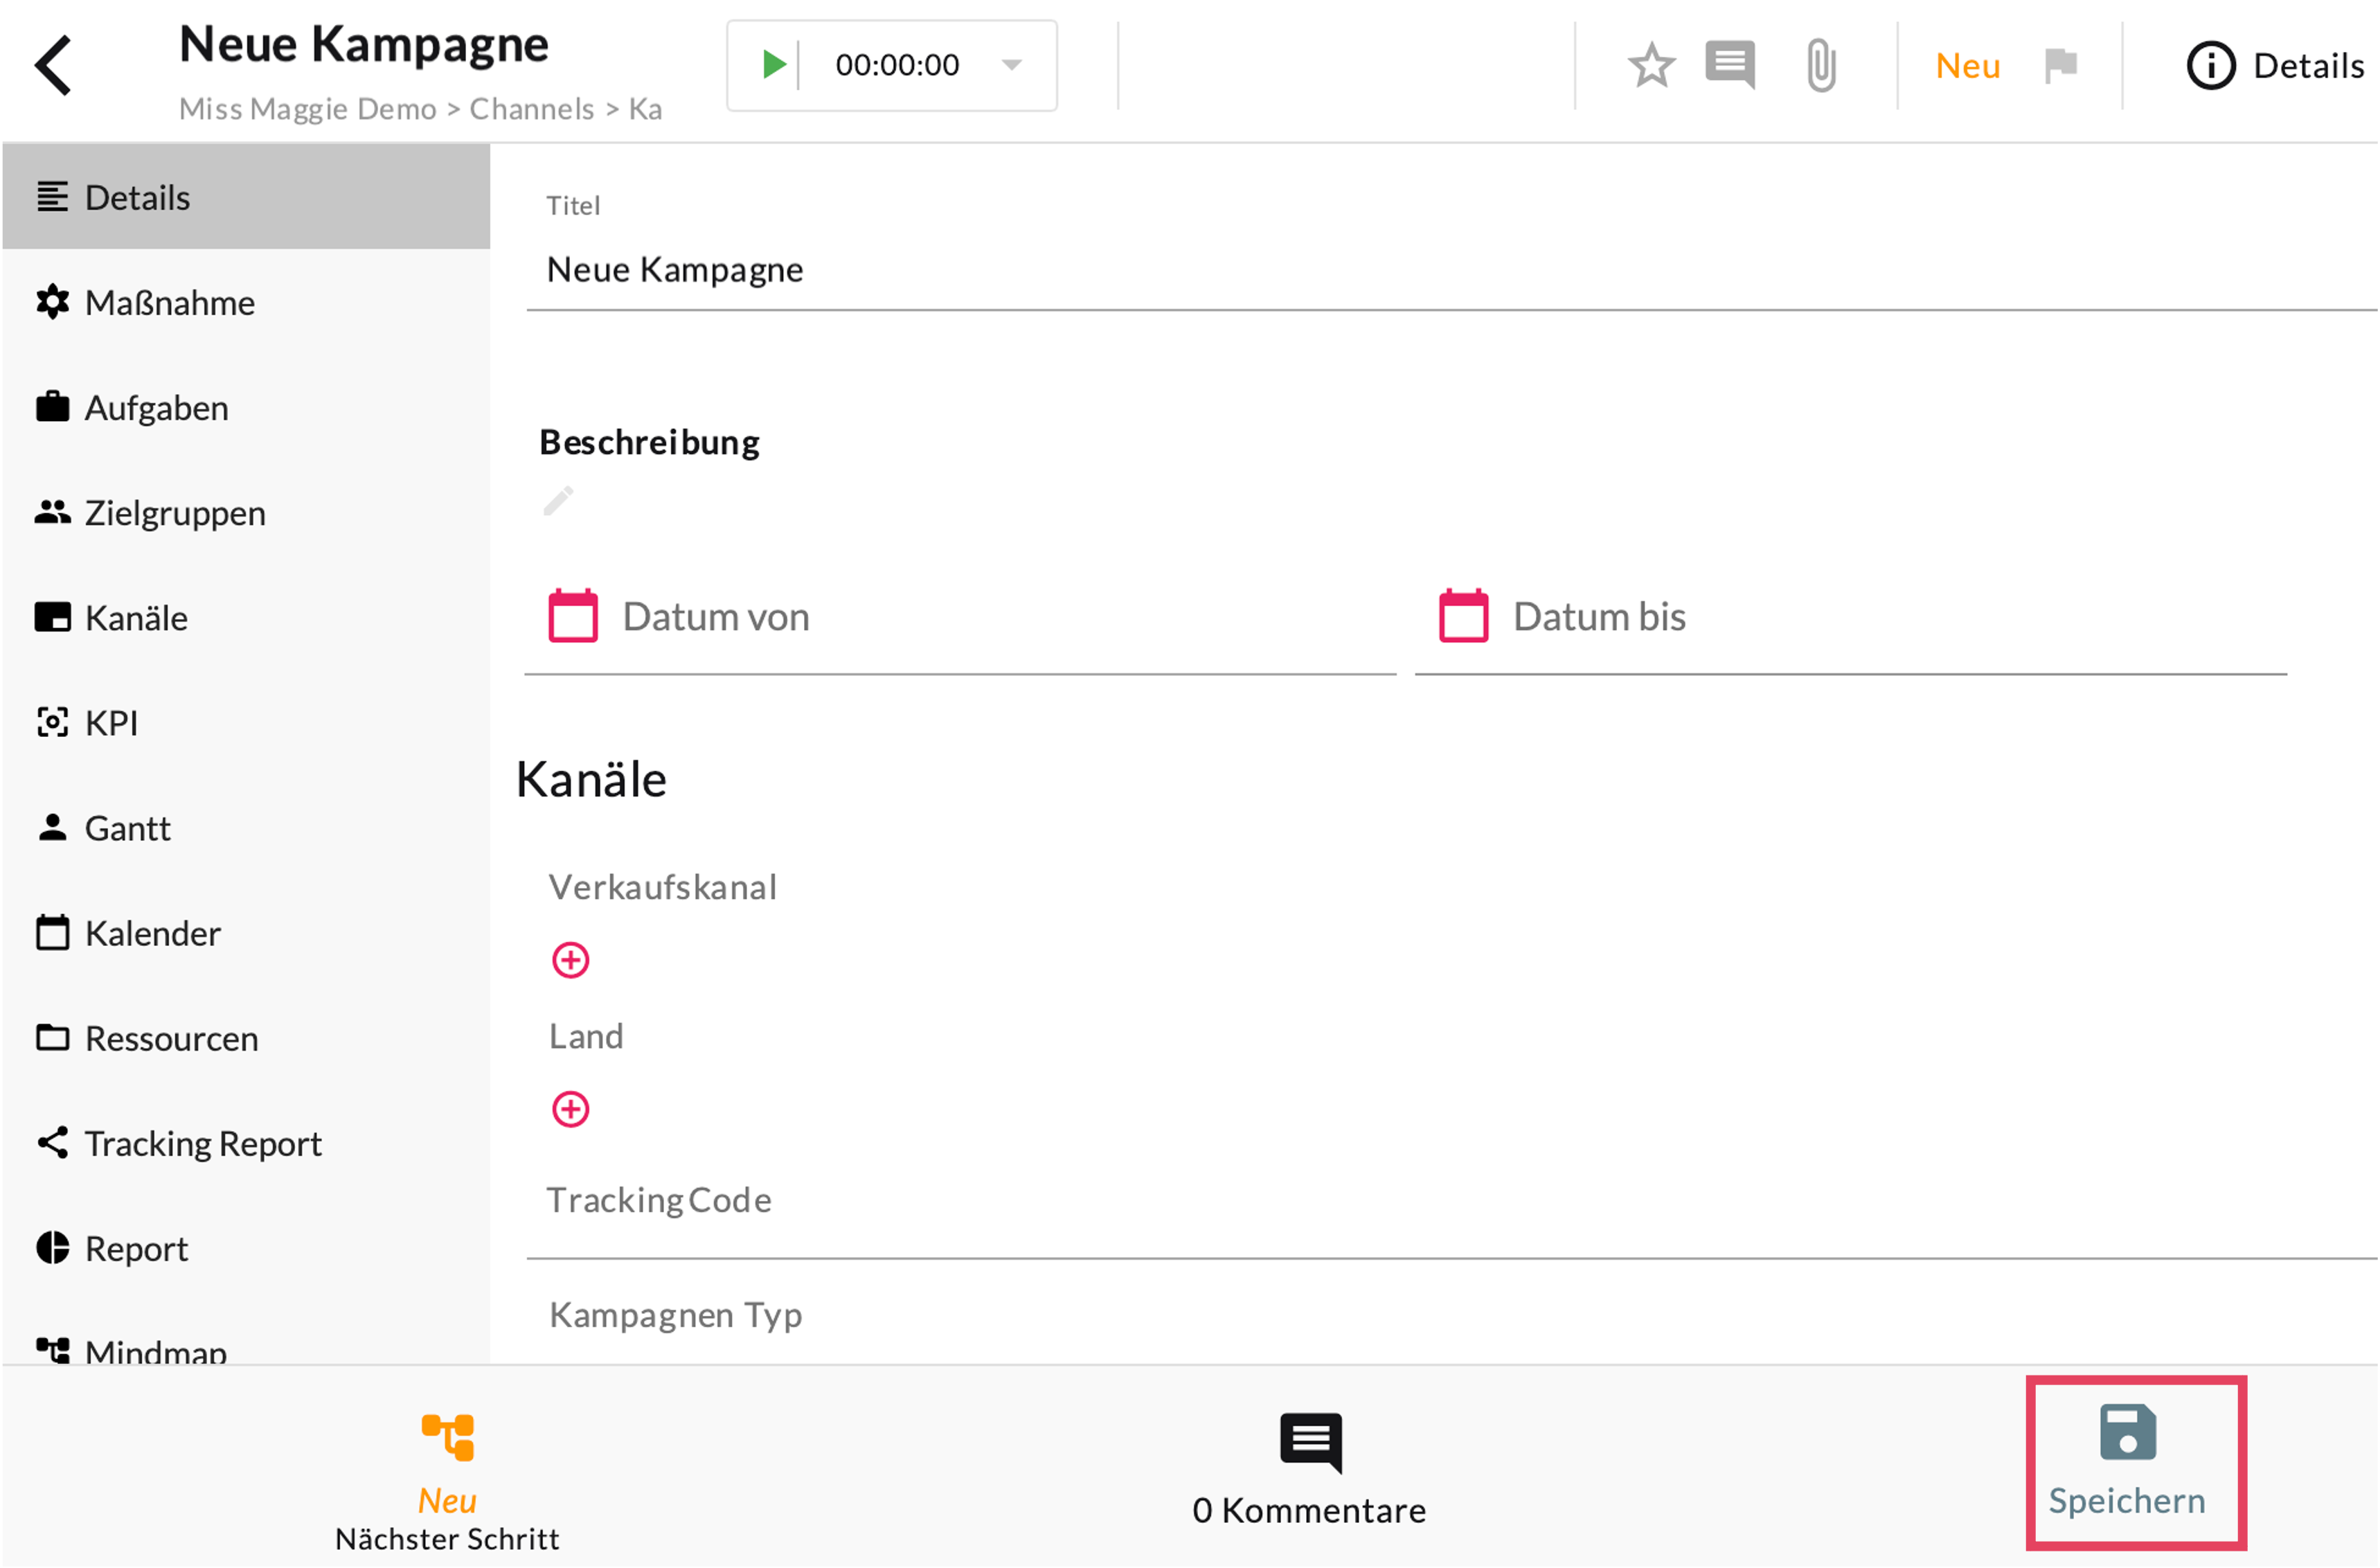This screenshot has height=1568, width=2380.
Task: Switch to the Zielgruppen sidebar tab
Action: click(x=174, y=513)
